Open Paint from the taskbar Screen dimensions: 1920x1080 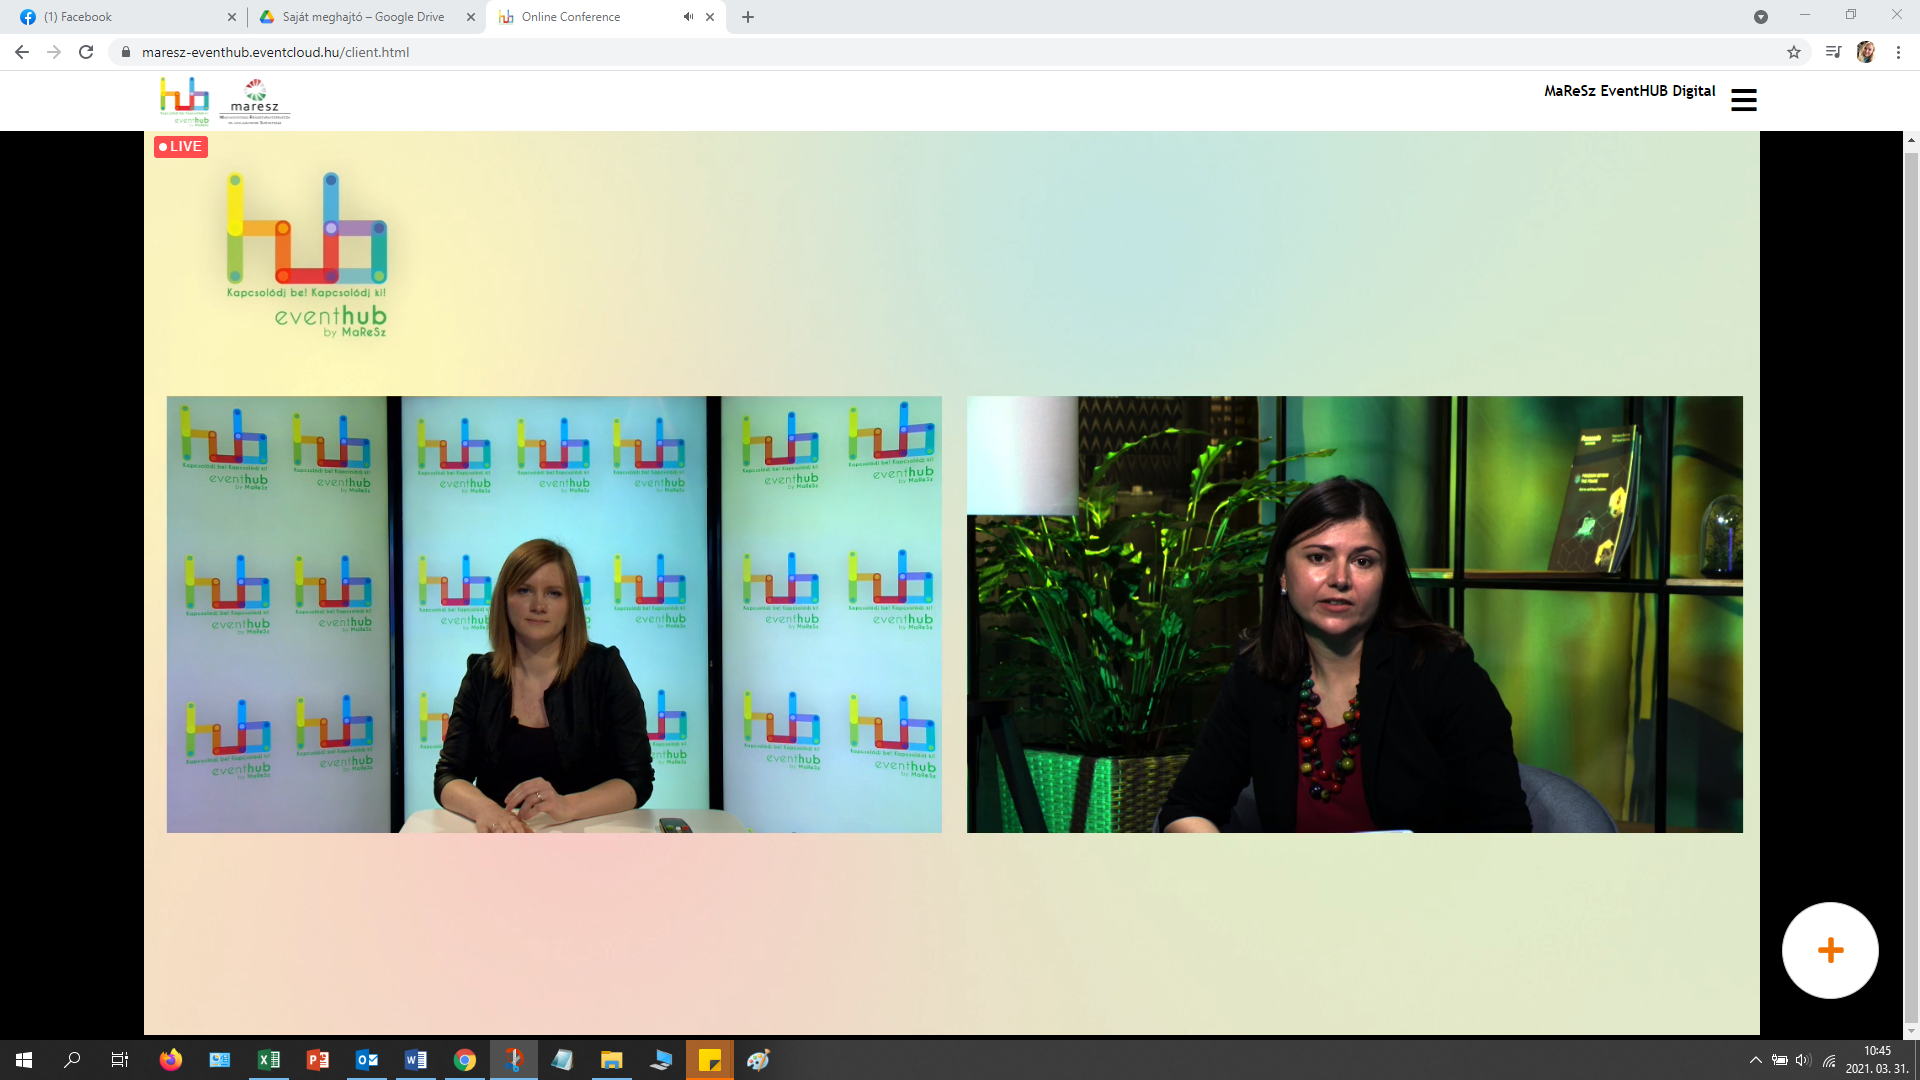759,1060
